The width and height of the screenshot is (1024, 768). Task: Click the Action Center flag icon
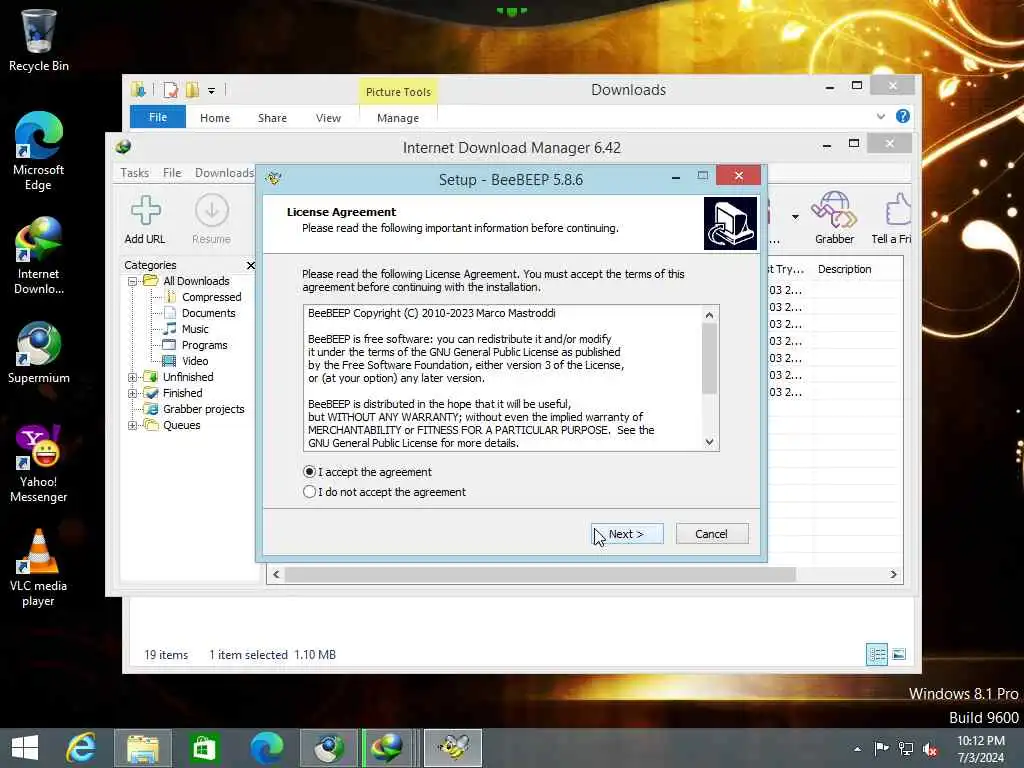881,748
